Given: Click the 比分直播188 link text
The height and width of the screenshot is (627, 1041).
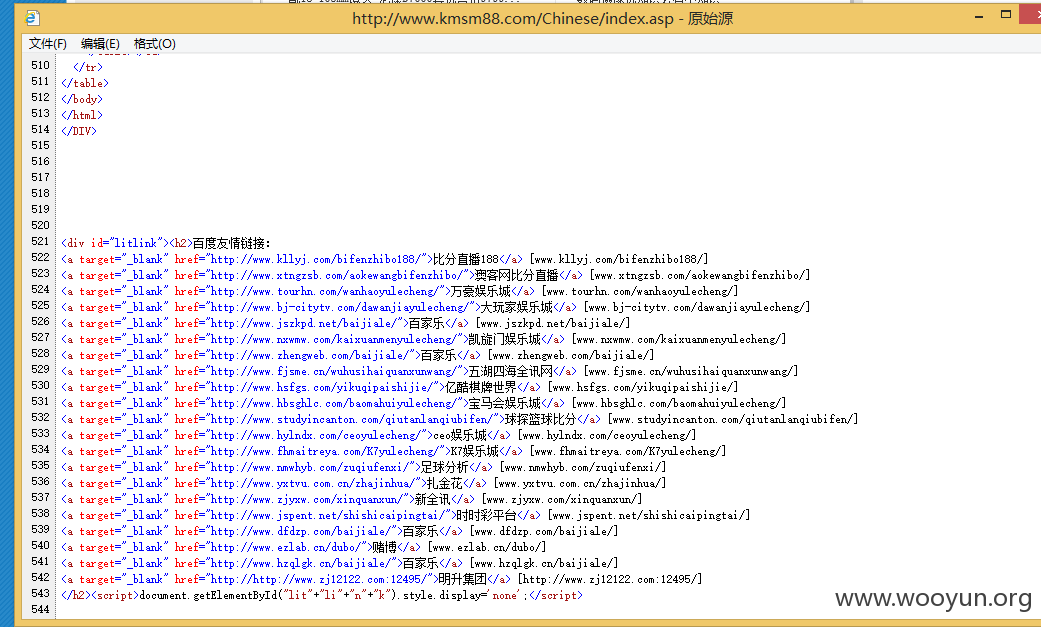Looking at the screenshot, I should [465, 259].
